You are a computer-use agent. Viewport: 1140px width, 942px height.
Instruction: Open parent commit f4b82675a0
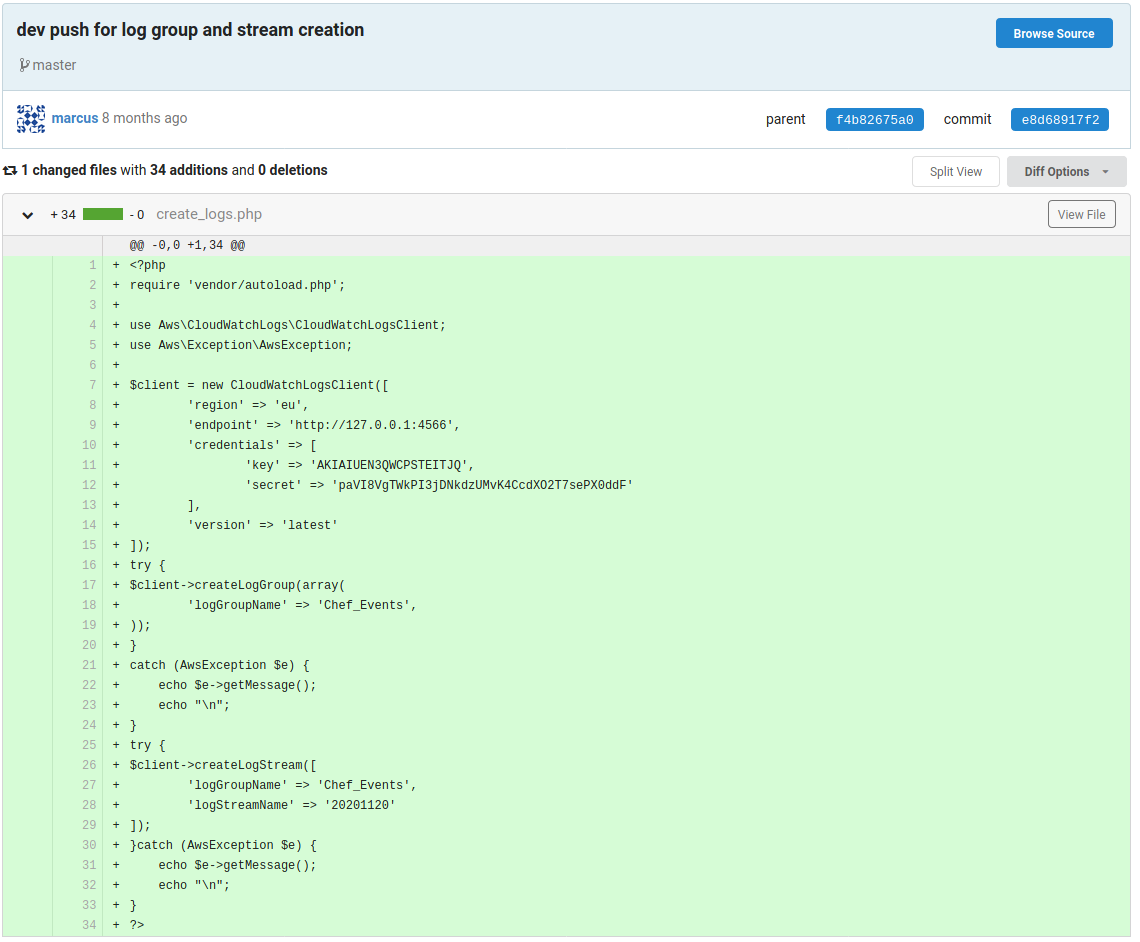click(874, 120)
